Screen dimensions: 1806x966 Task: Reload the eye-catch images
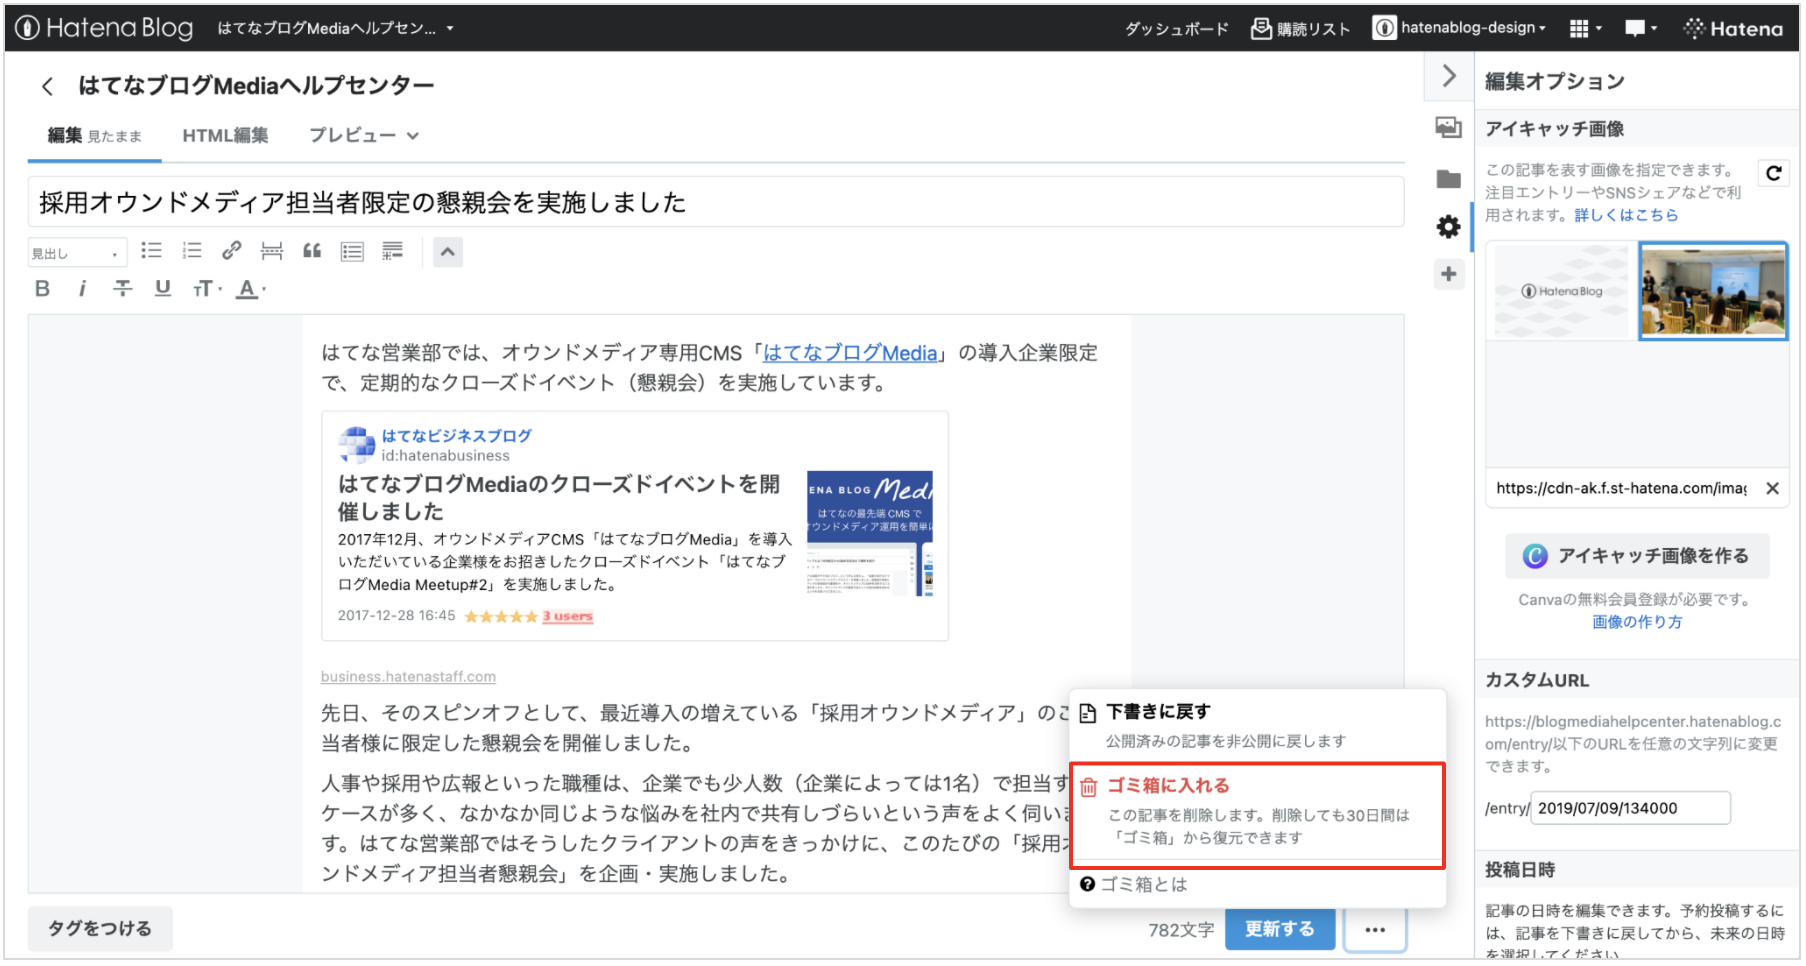(1773, 173)
